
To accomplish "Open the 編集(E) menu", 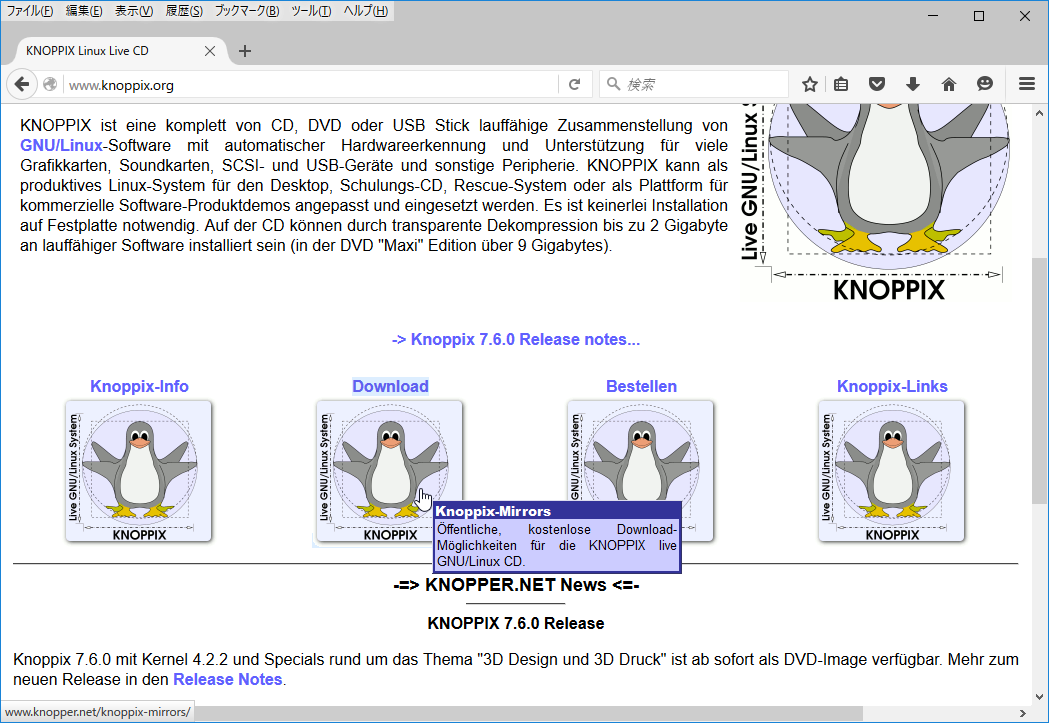I will click(x=84, y=11).
